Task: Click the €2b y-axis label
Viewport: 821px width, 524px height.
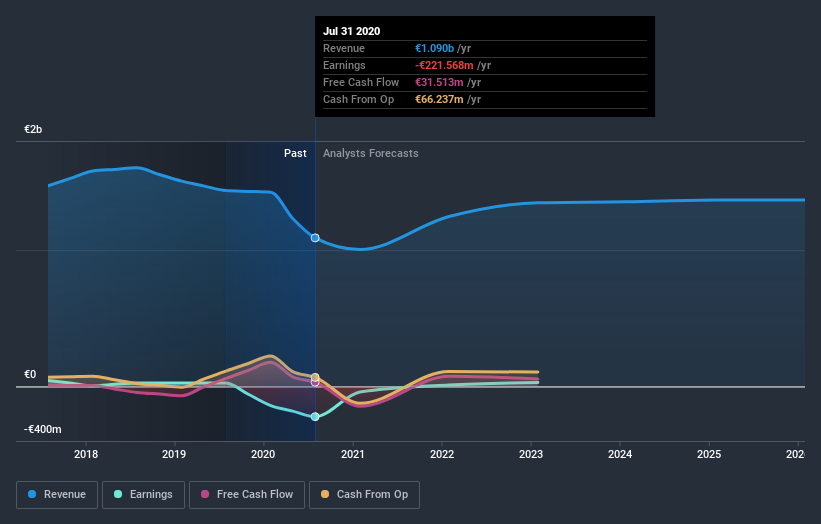Action: [x=33, y=129]
